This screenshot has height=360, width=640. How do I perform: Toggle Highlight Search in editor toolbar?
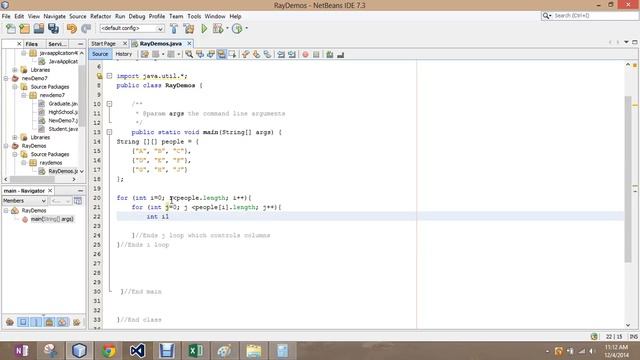221,54
